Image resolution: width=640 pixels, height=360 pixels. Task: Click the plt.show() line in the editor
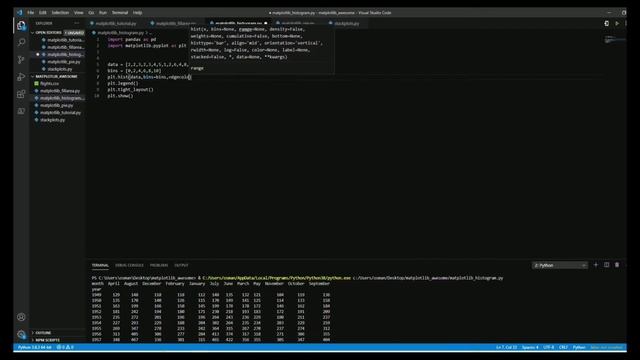coord(120,96)
